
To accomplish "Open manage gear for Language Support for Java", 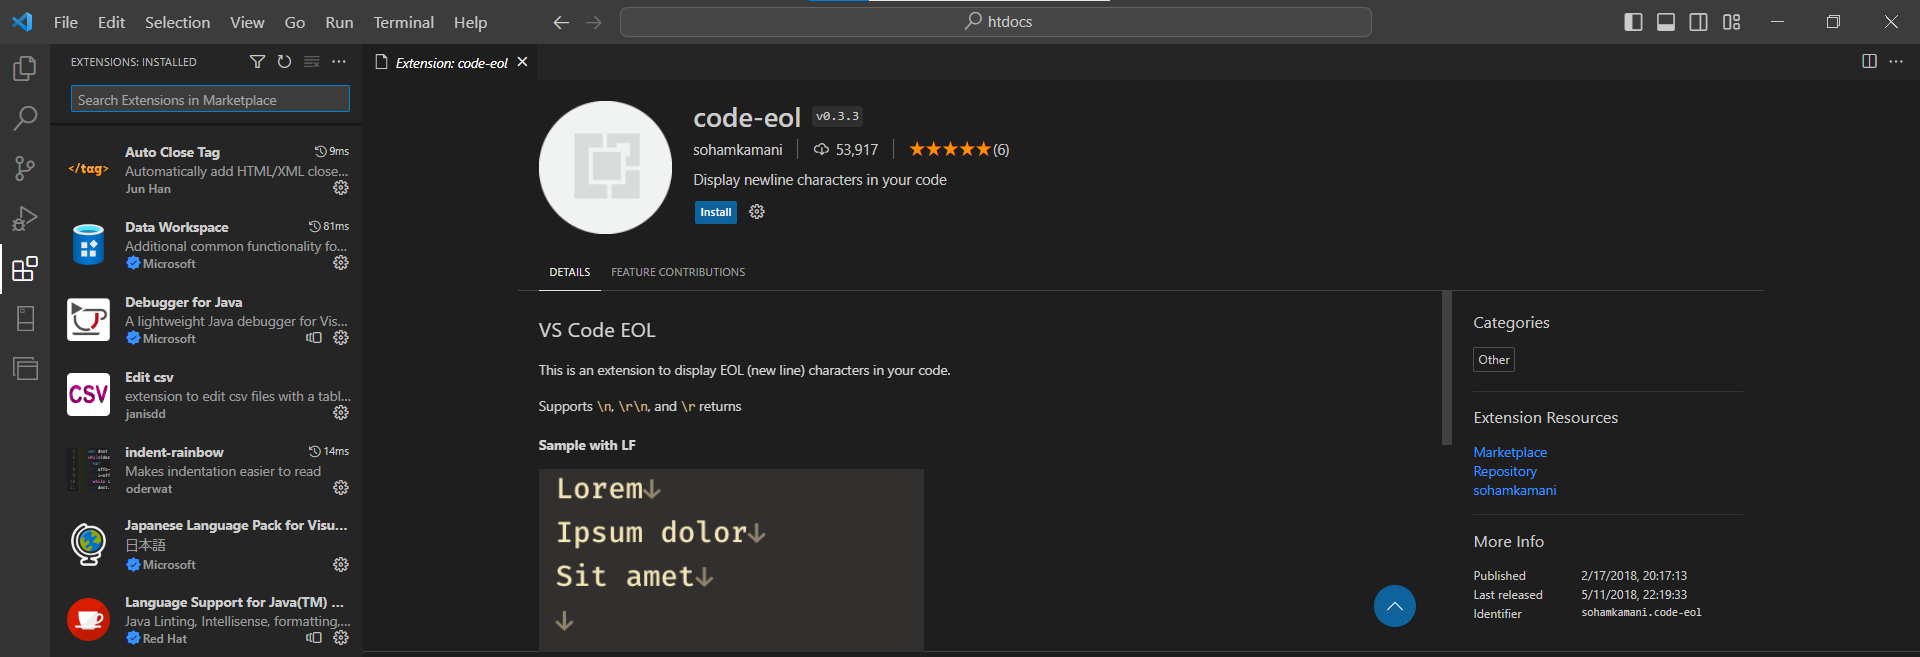I will tap(341, 638).
